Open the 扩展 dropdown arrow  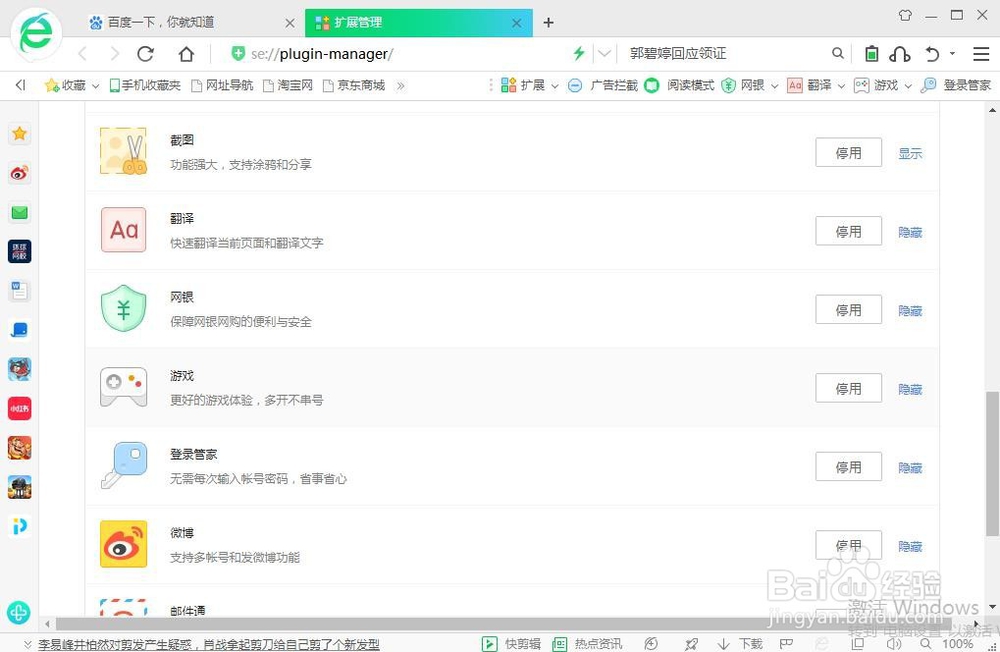(555, 86)
